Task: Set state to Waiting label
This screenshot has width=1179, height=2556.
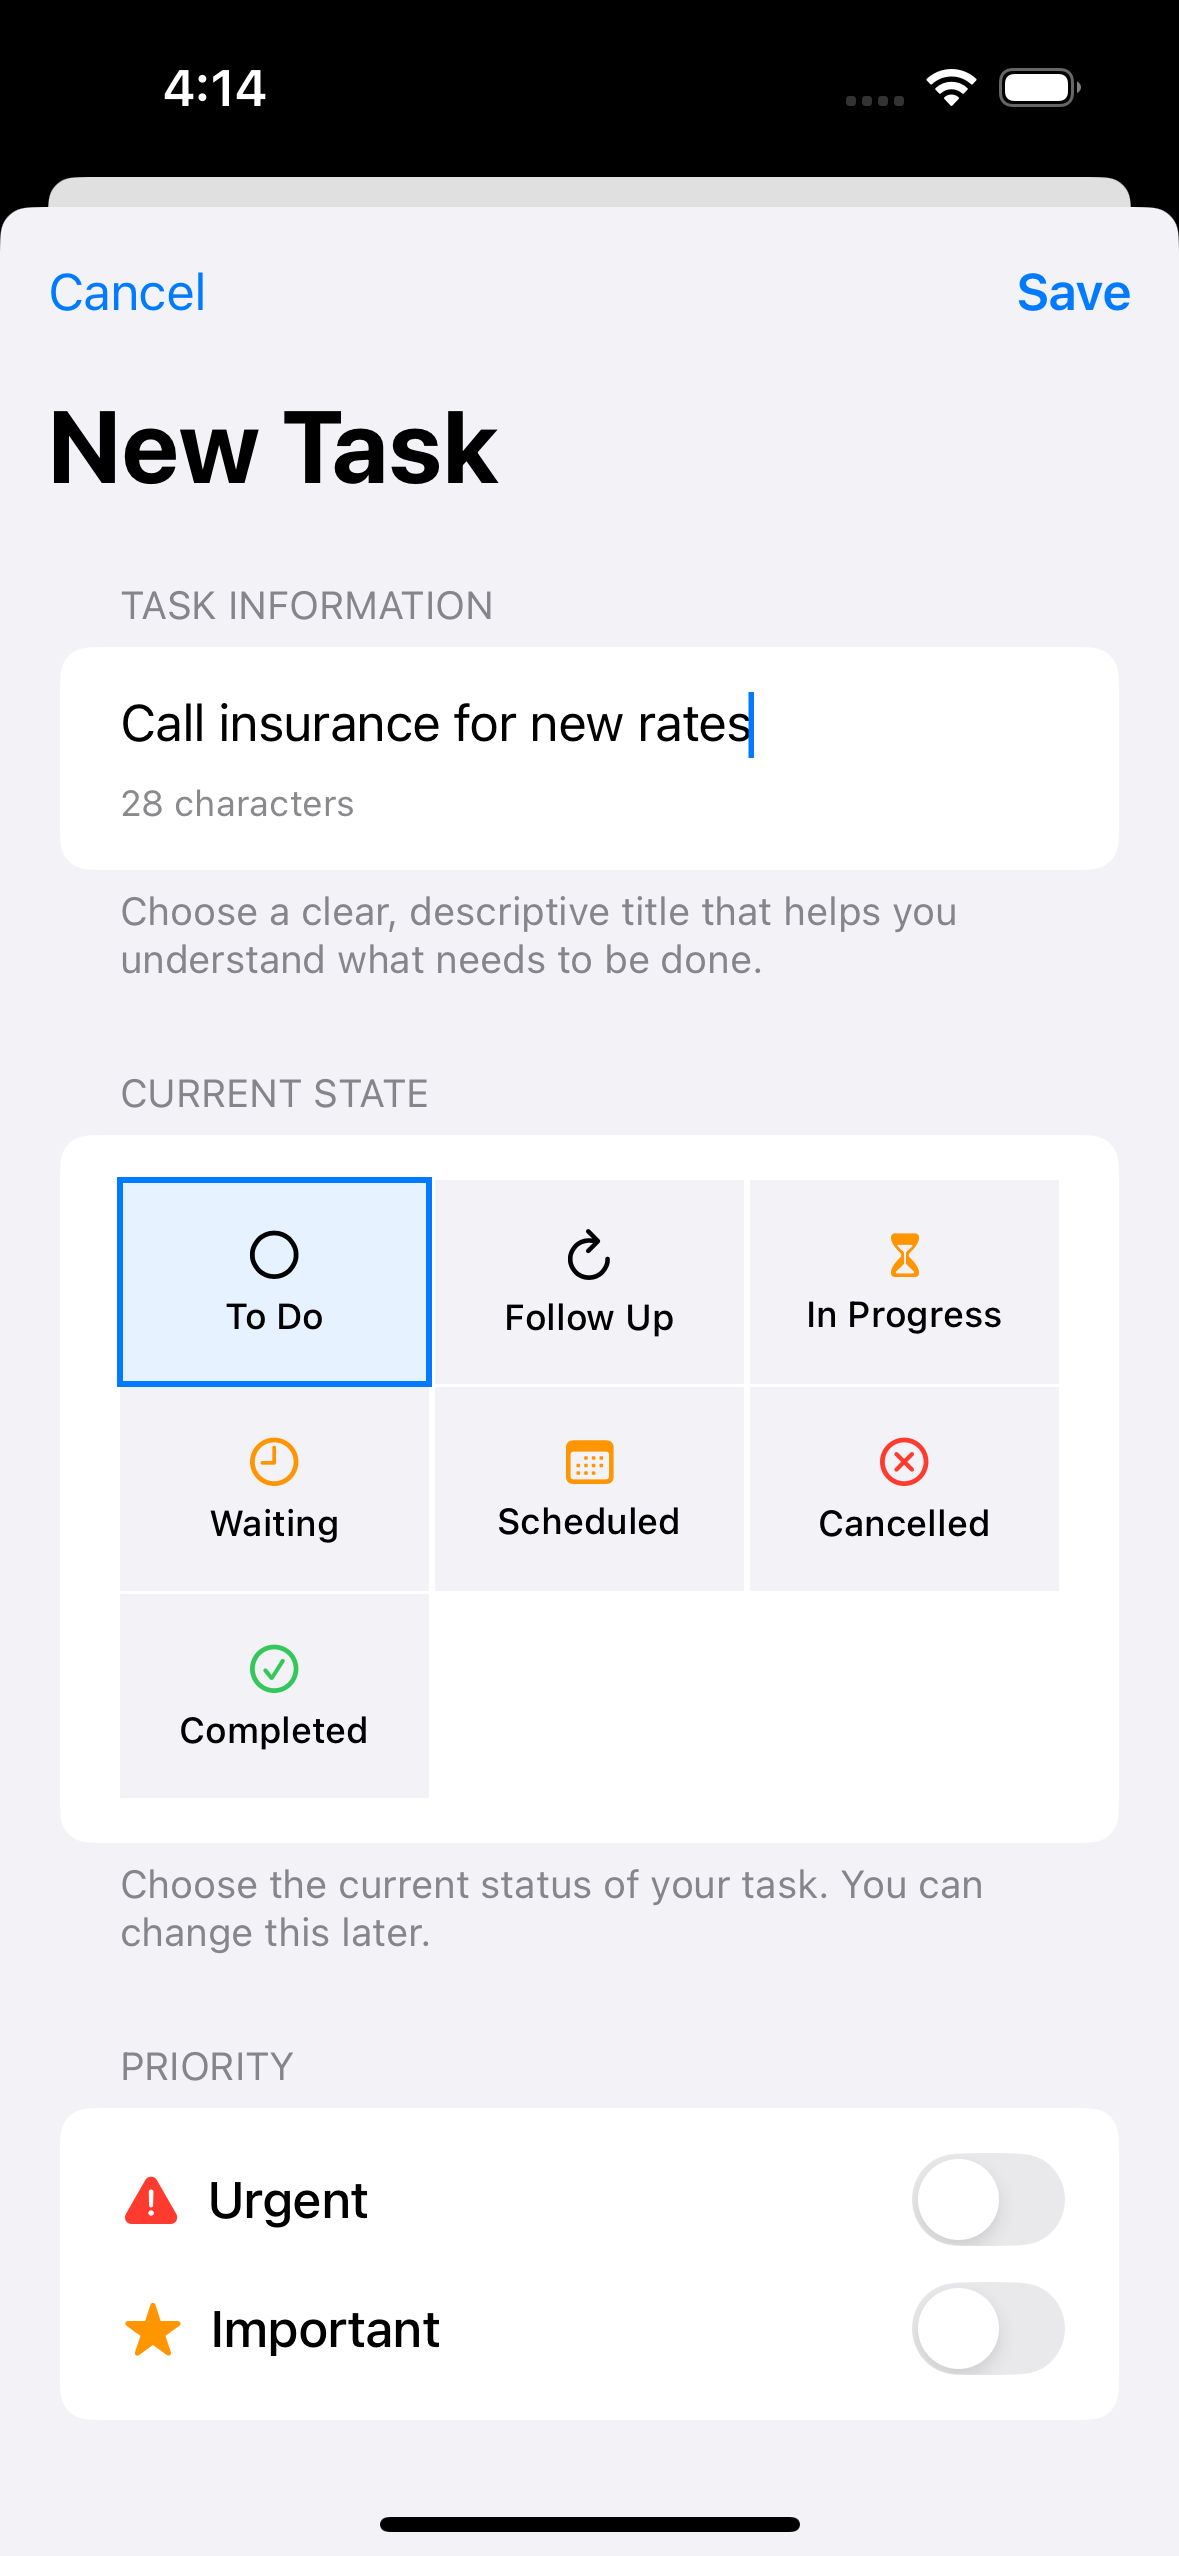Action: tap(274, 1524)
